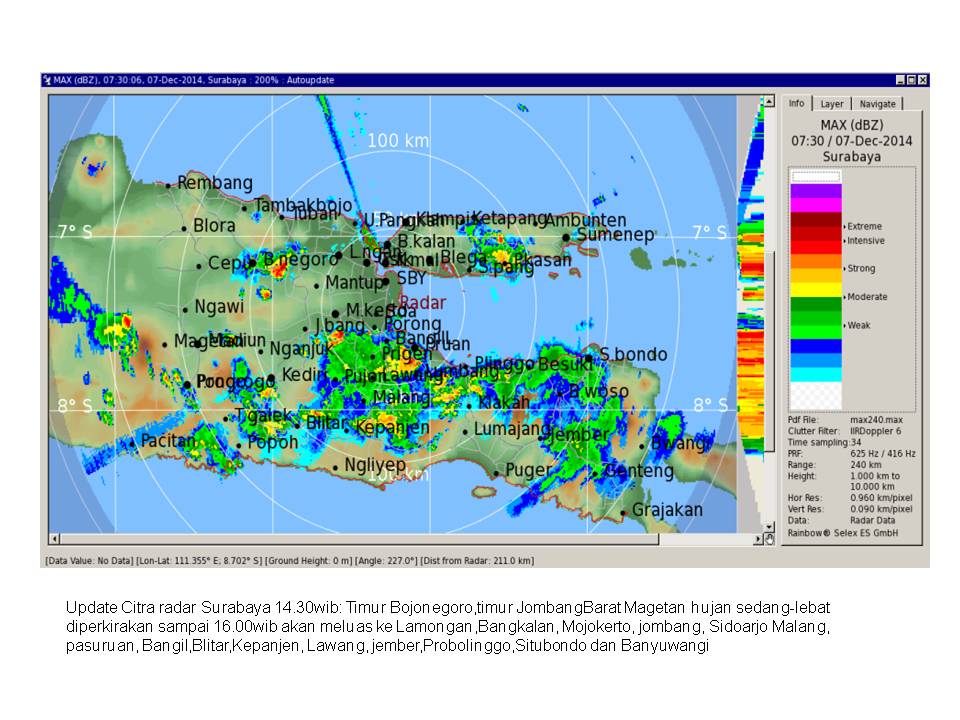The width and height of the screenshot is (960, 720).
Task: Click the Data Value status bar entry
Action: click(x=89, y=561)
